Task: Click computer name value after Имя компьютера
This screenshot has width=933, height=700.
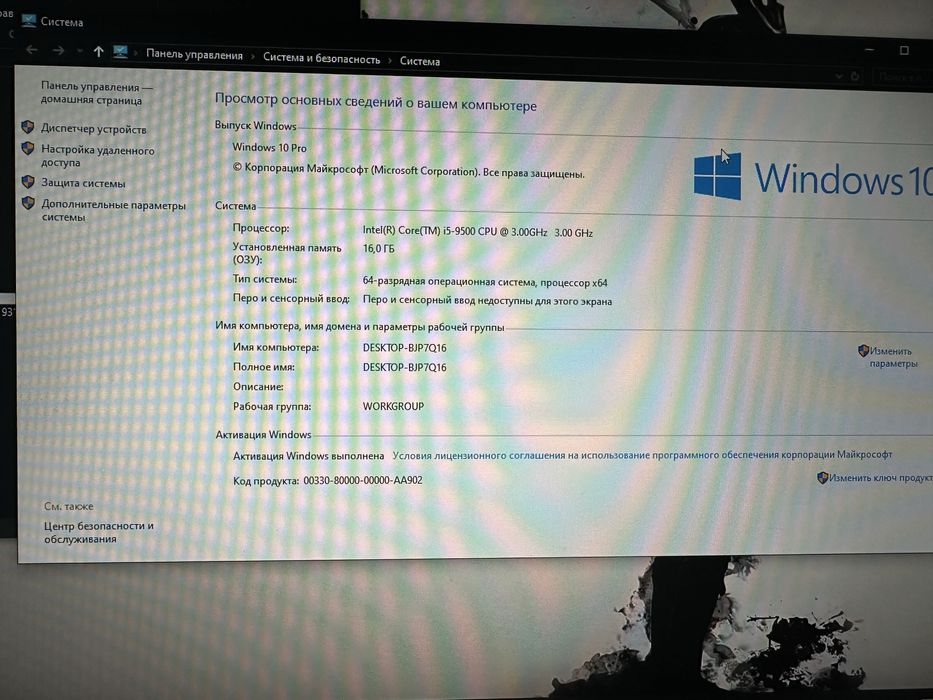Action: tap(405, 348)
